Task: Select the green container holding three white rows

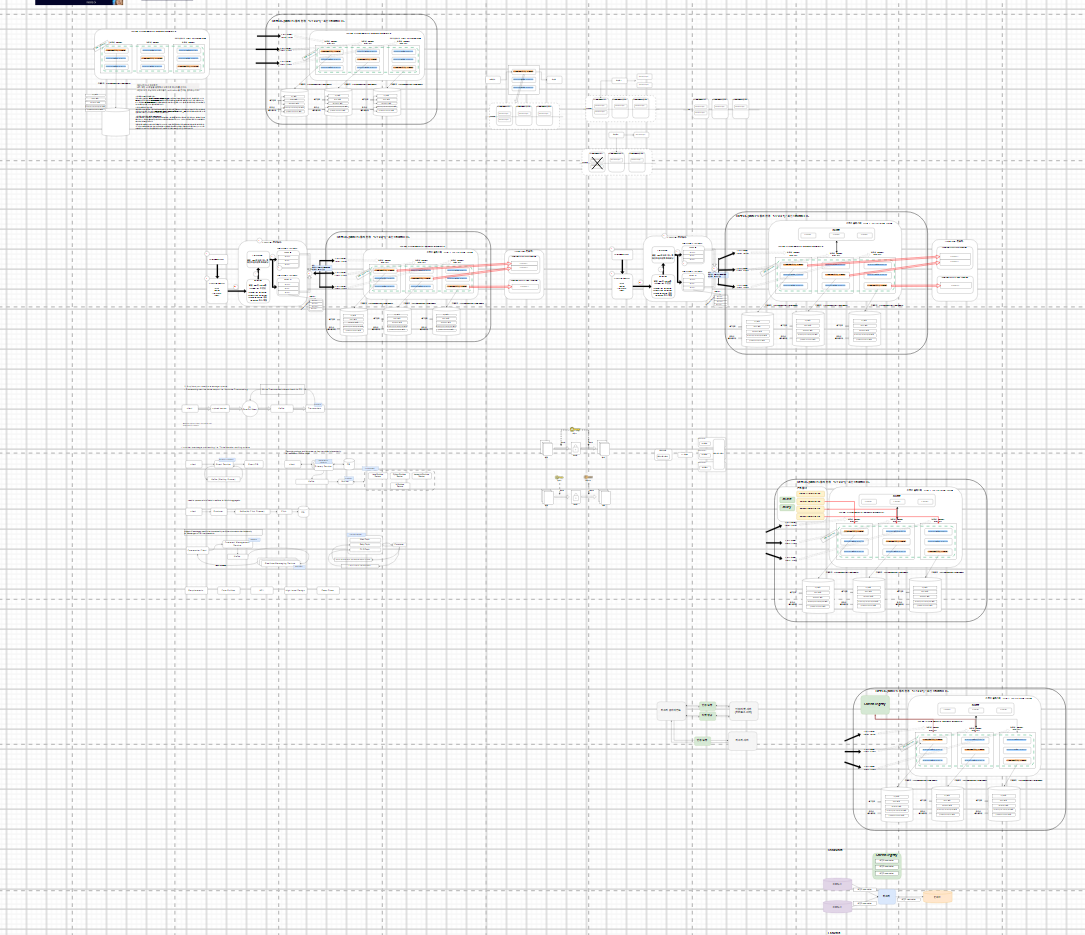Action: coord(887,865)
